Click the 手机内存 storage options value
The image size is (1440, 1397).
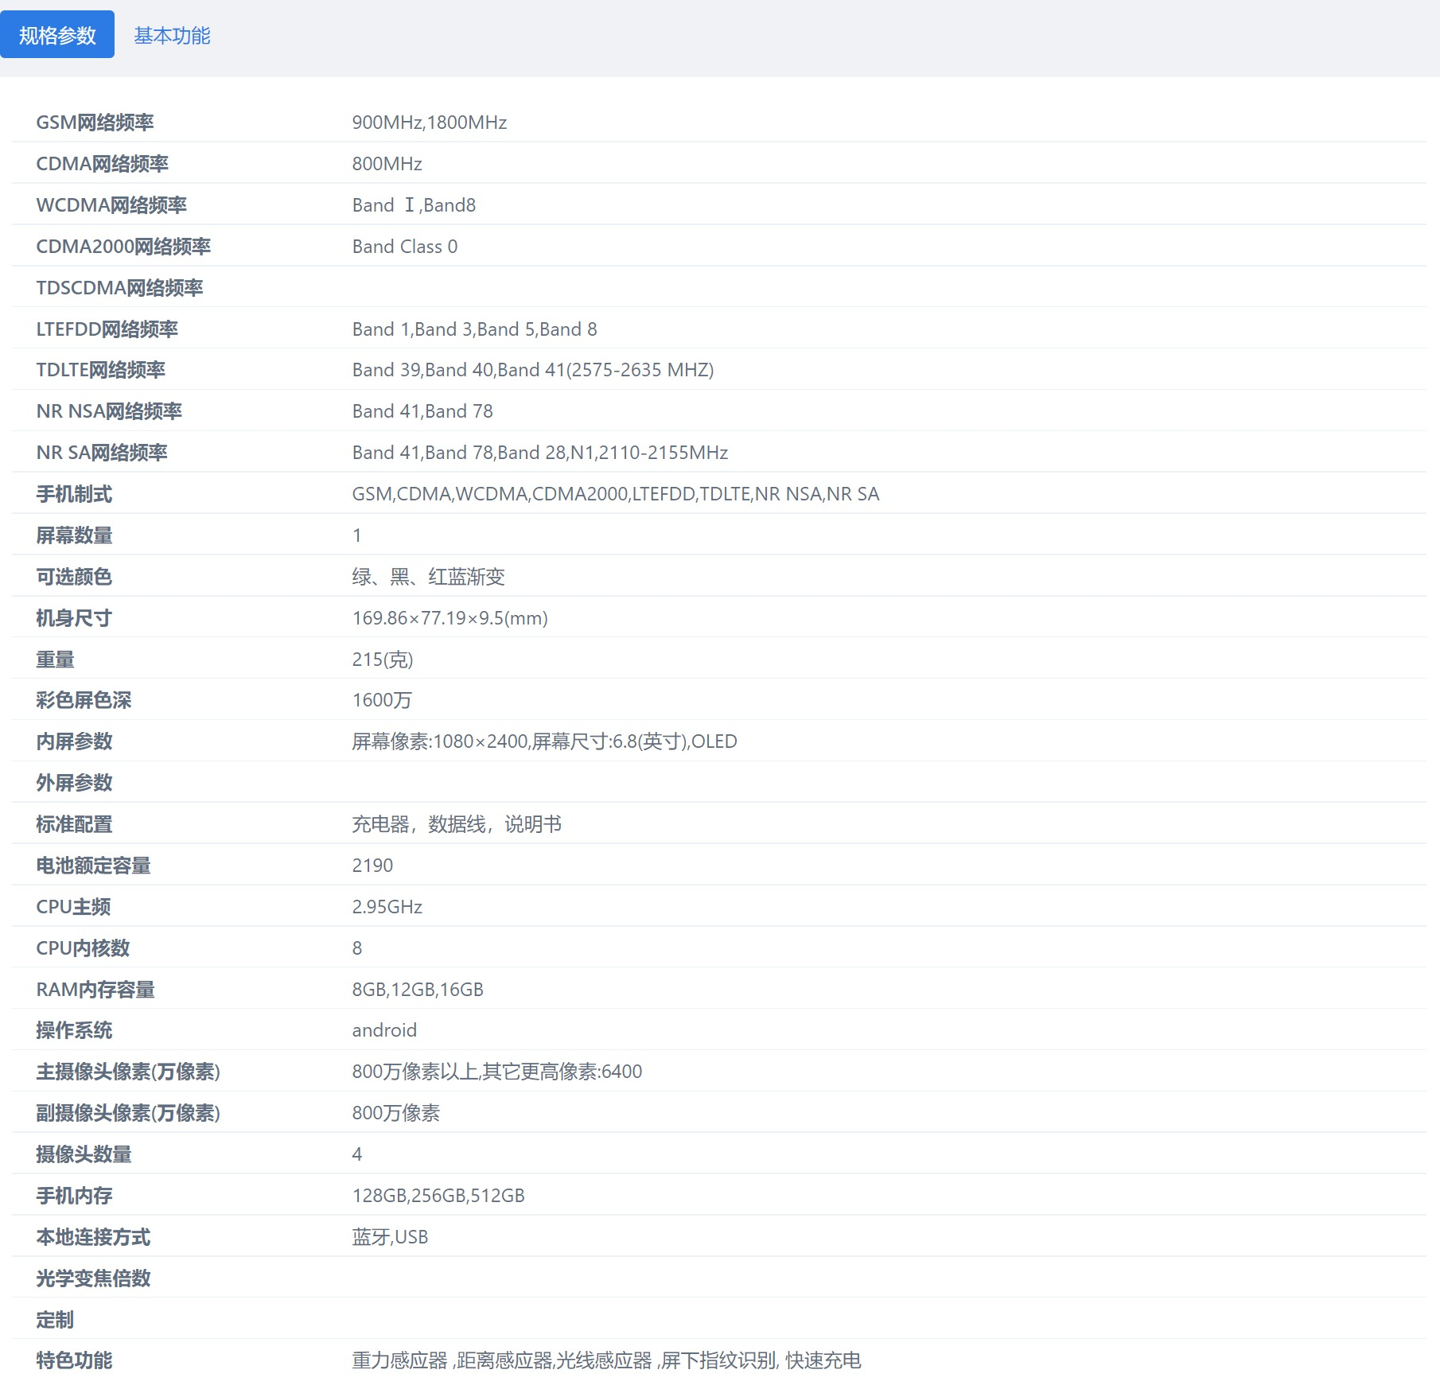click(x=437, y=1195)
